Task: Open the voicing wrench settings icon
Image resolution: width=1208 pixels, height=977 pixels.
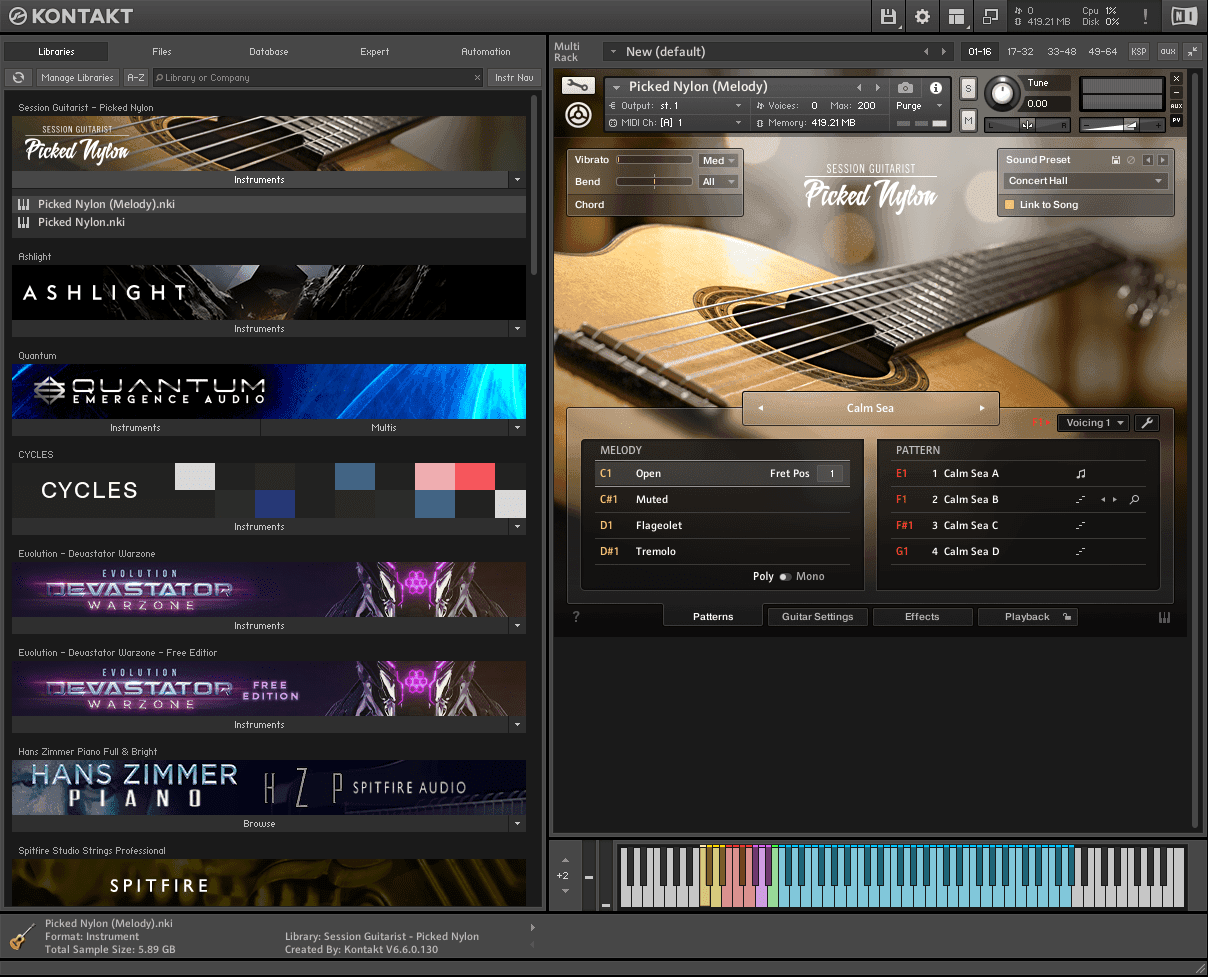Action: [1147, 423]
